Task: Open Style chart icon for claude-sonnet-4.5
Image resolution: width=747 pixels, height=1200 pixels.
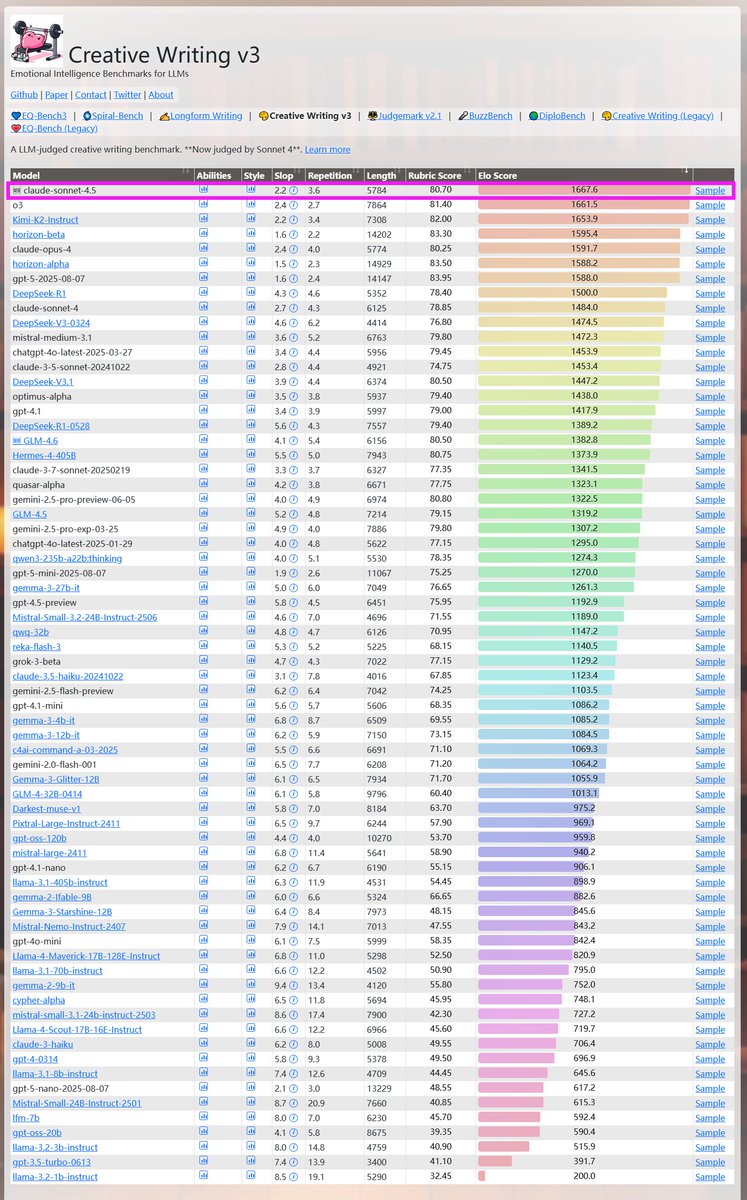Action: pyautogui.click(x=251, y=190)
